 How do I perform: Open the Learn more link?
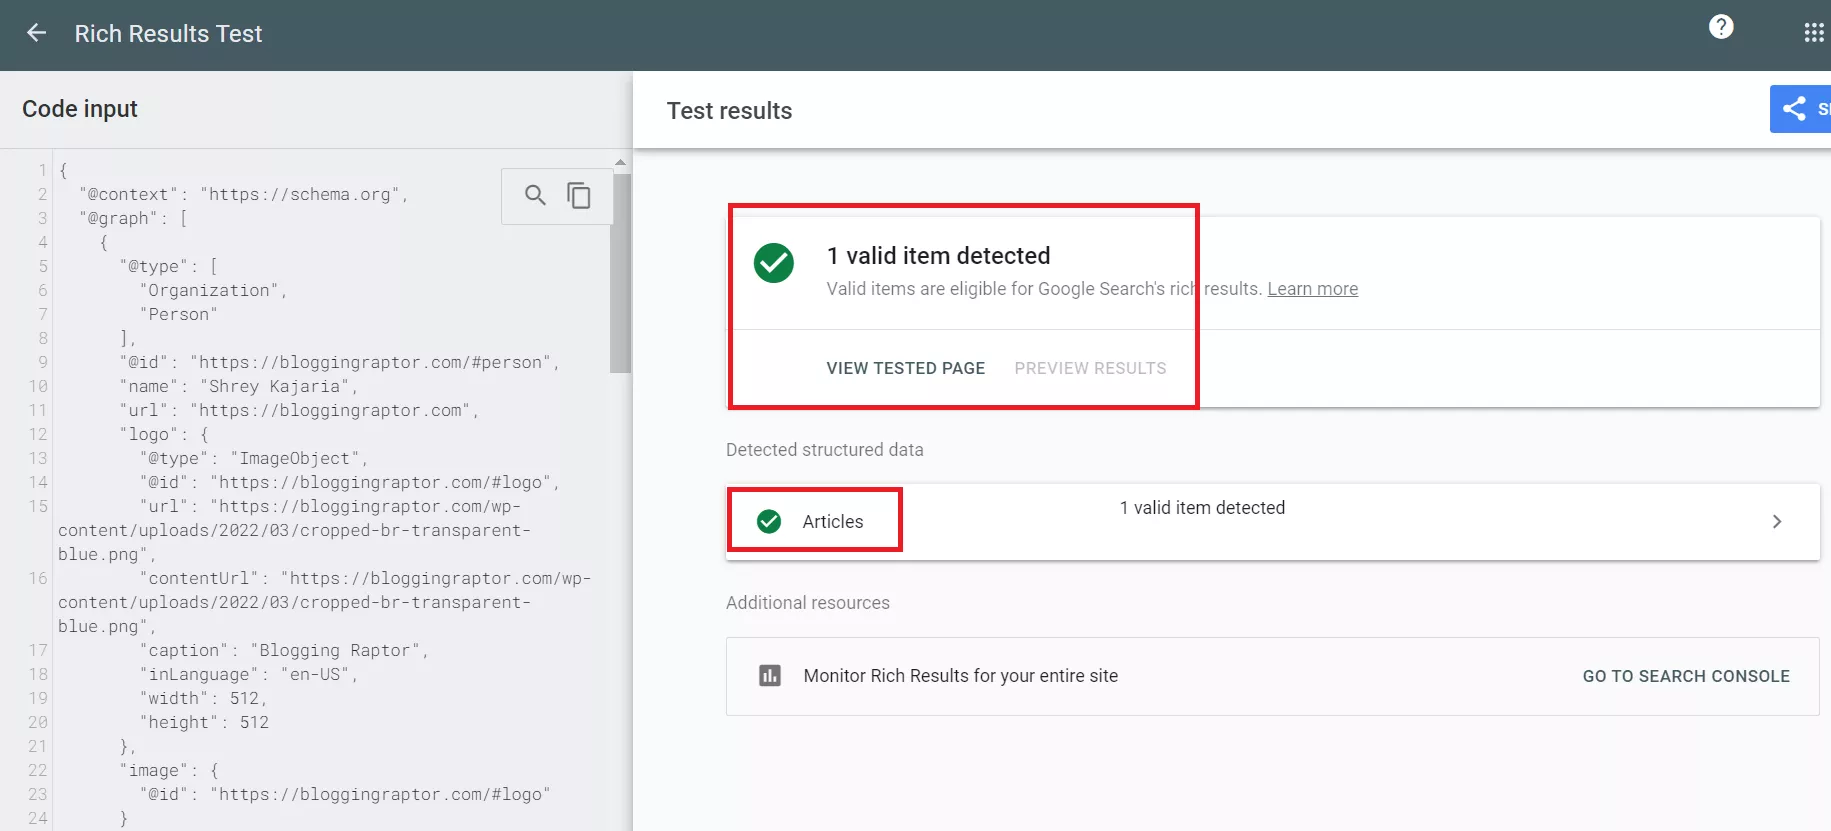[x=1312, y=289]
